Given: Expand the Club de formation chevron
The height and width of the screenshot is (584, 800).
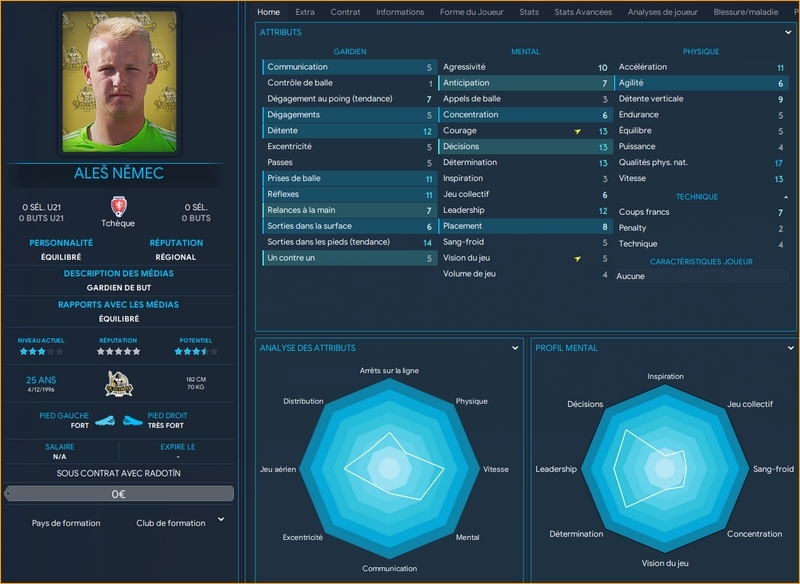Looking at the screenshot, I should (x=221, y=519).
